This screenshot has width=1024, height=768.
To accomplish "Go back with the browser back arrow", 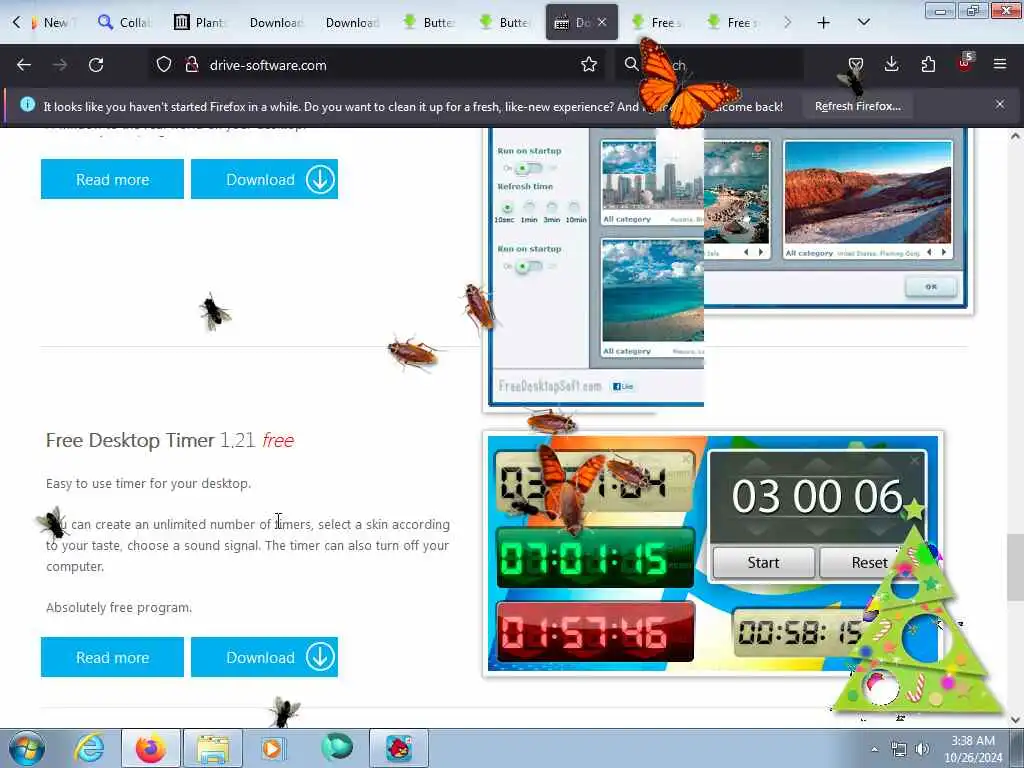I will 24,65.
